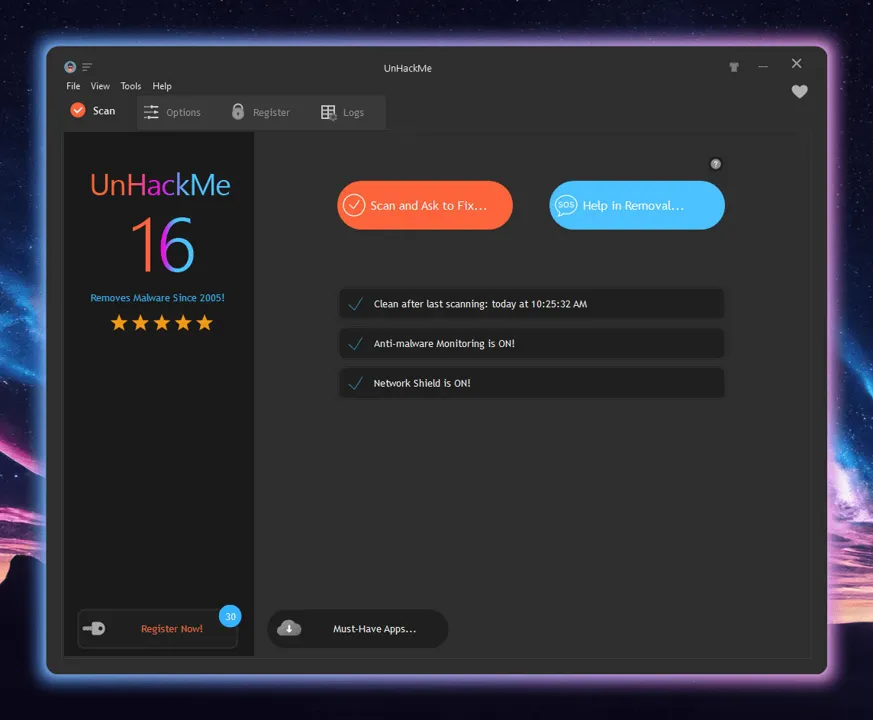
Task: Click Help in Removal button
Action: [637, 205]
